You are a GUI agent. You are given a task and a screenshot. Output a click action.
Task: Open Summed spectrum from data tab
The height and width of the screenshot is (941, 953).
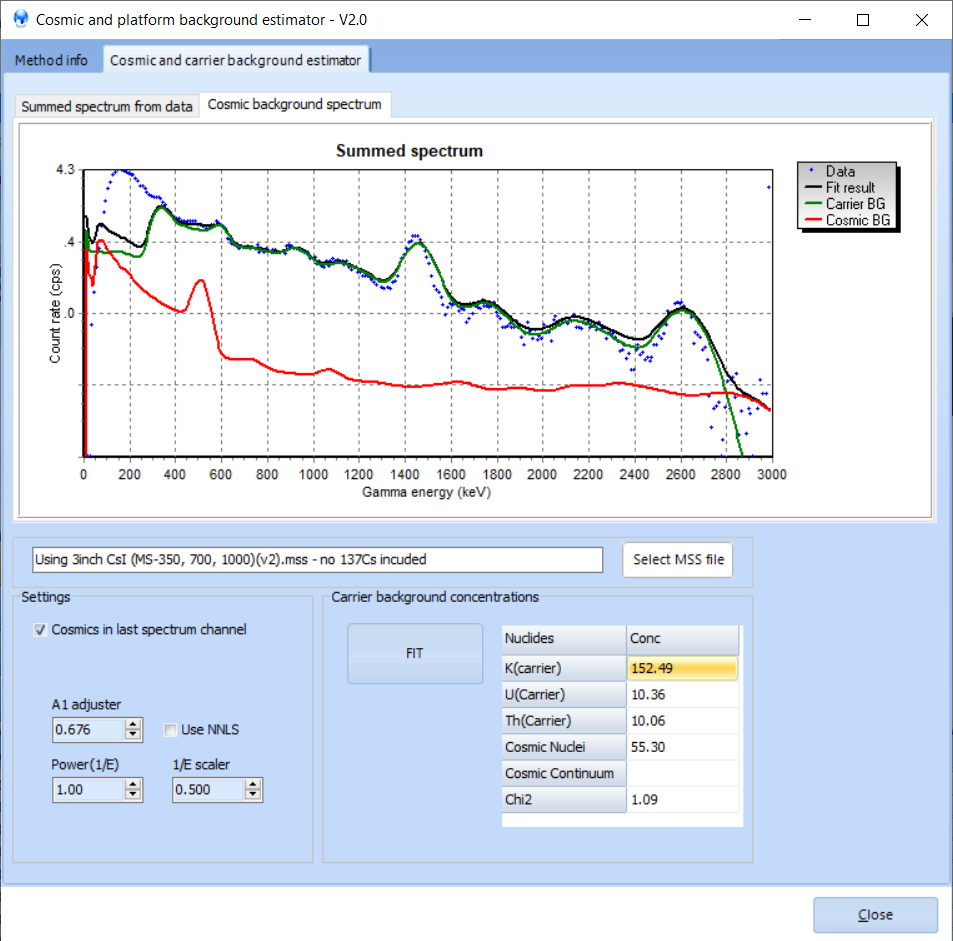pos(107,106)
